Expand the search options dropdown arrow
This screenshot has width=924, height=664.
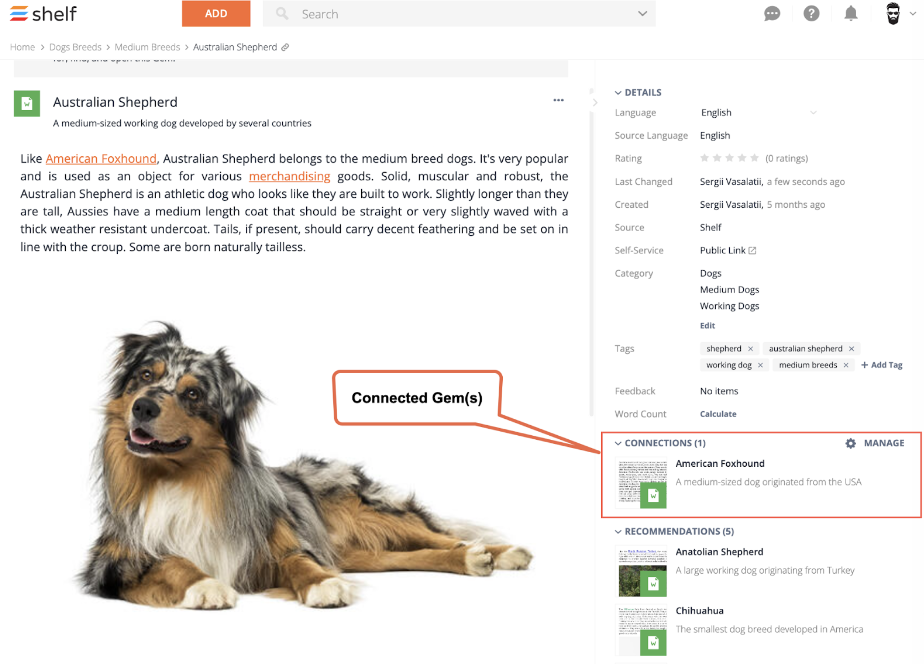click(642, 14)
